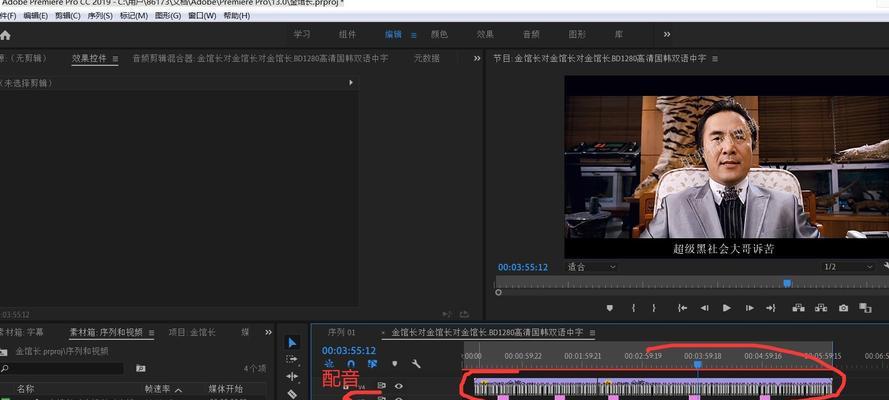Image resolution: width=889 pixels, height=400 pixels.
Task: Select the Razor tool
Action: pos(292,393)
